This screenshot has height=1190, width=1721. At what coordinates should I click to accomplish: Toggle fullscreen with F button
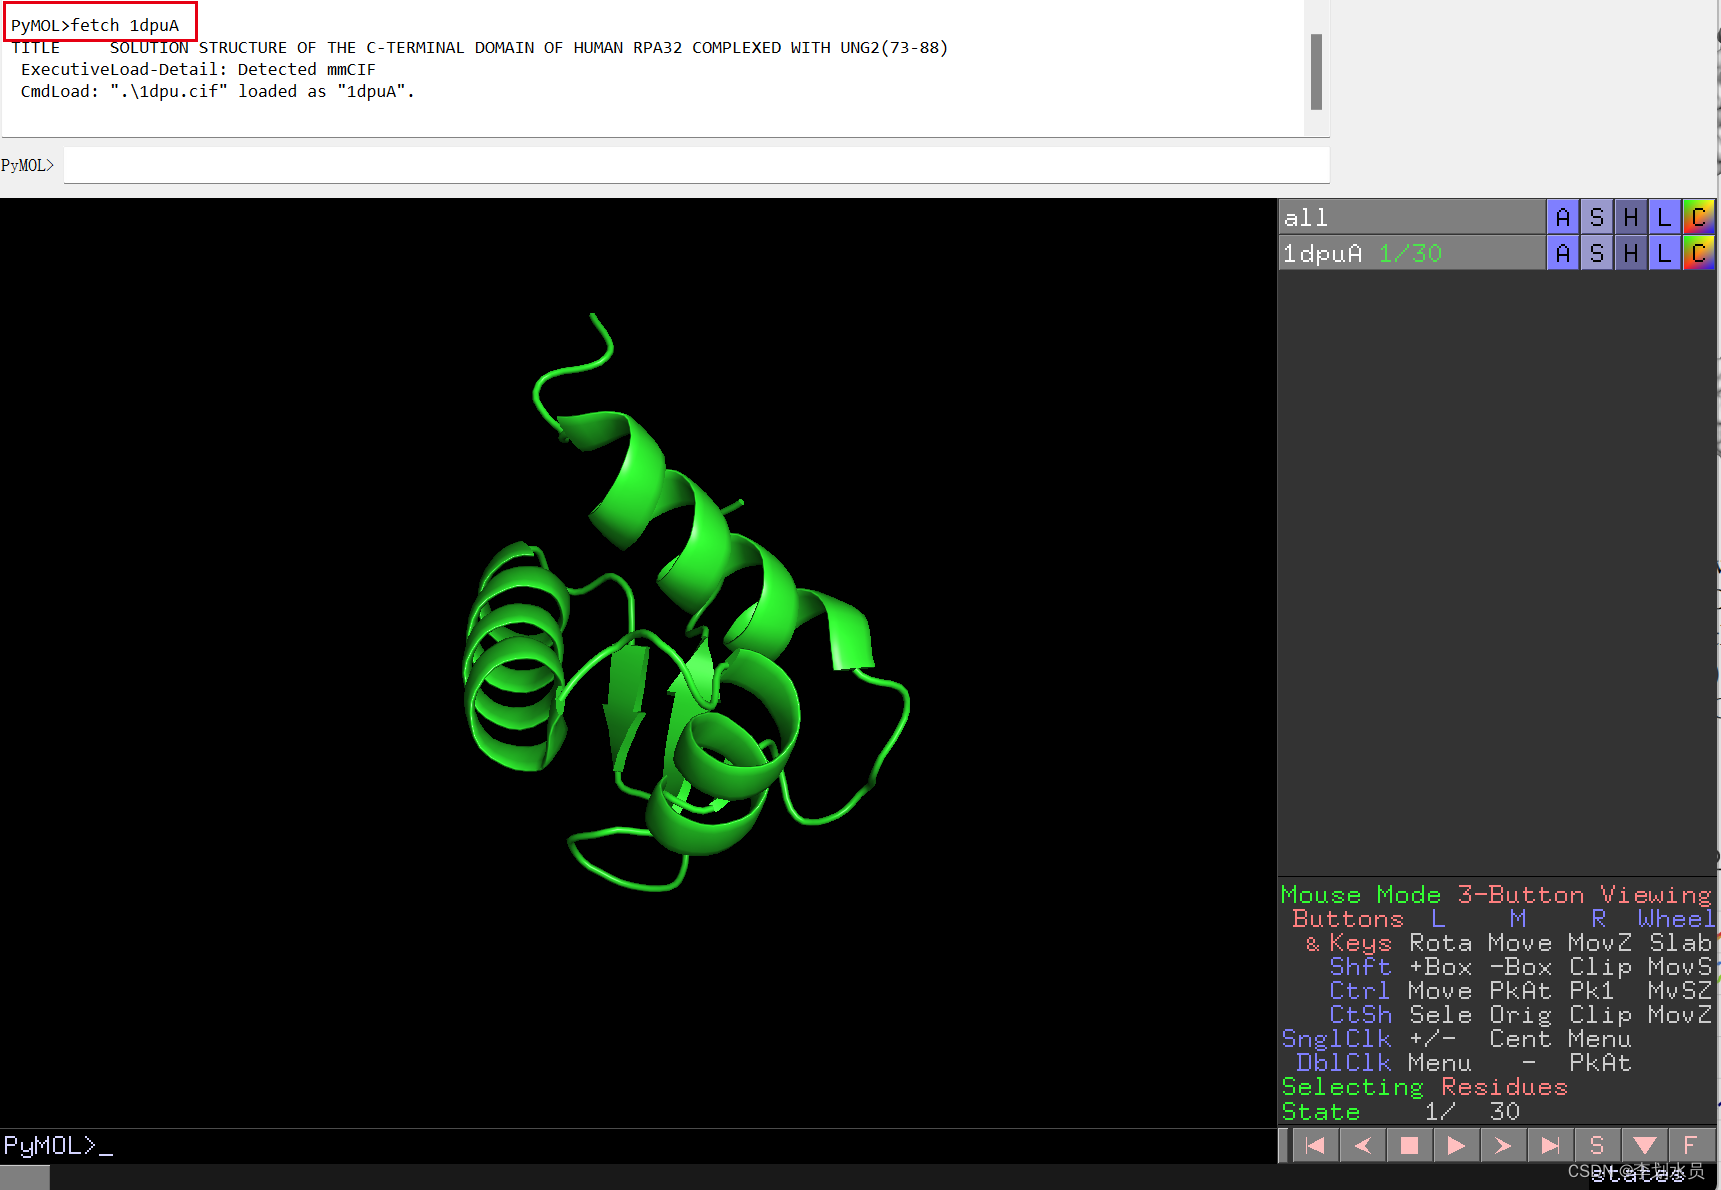tap(1690, 1145)
